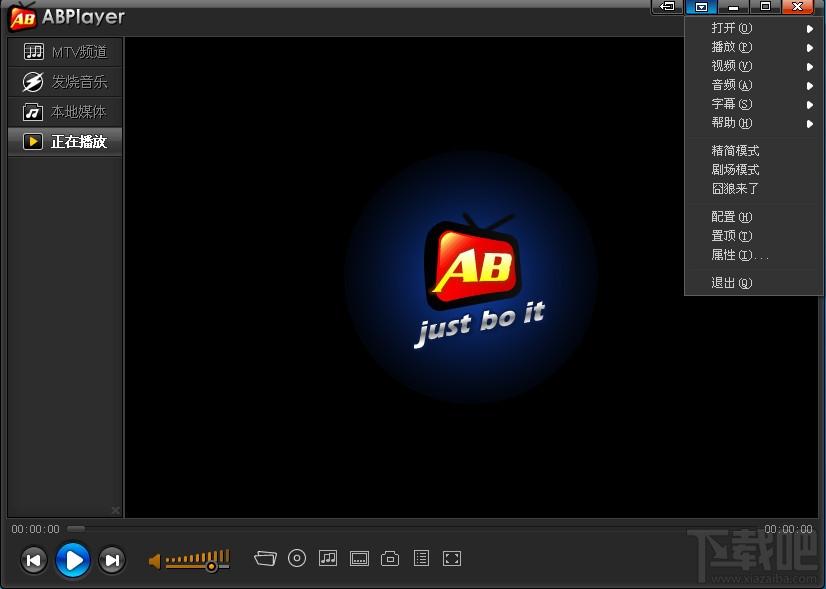826x589 pixels.
Task: Choose 精简模式 from the menu
Action: pos(754,151)
